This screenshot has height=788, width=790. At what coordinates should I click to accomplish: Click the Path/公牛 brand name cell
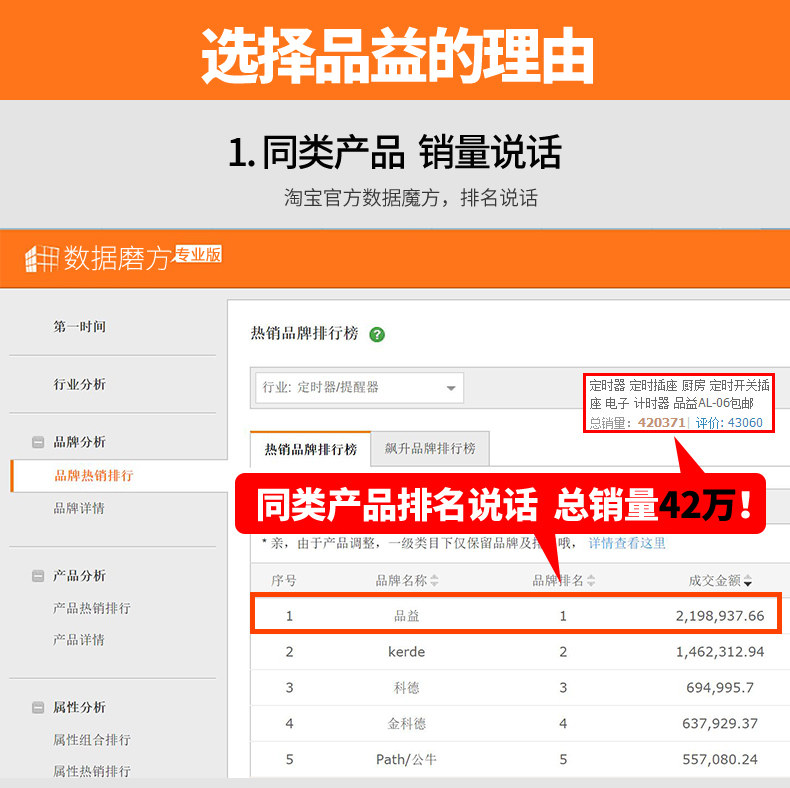(x=407, y=759)
